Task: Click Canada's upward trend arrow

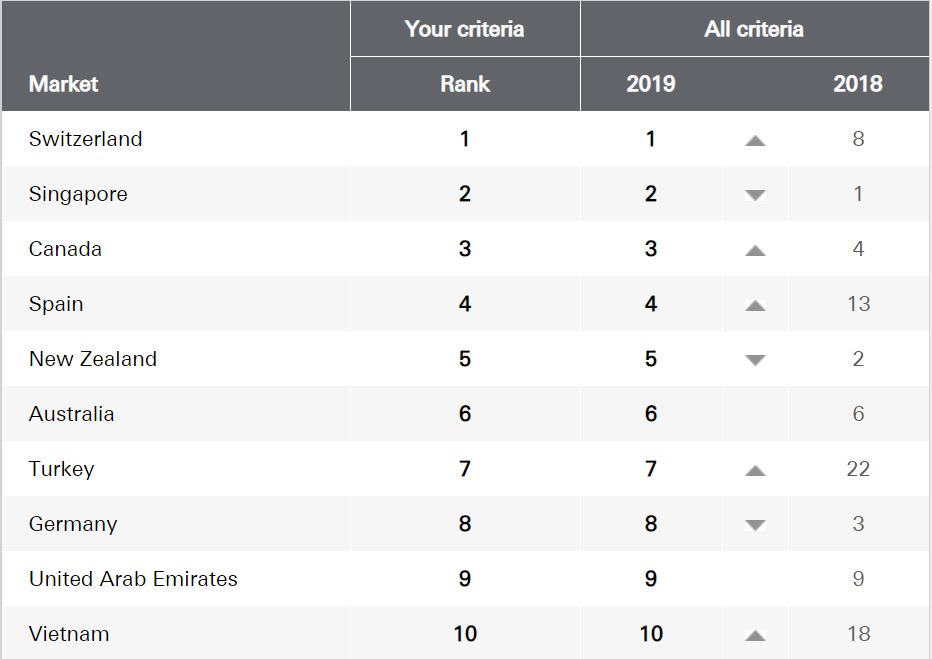Action: 755,250
